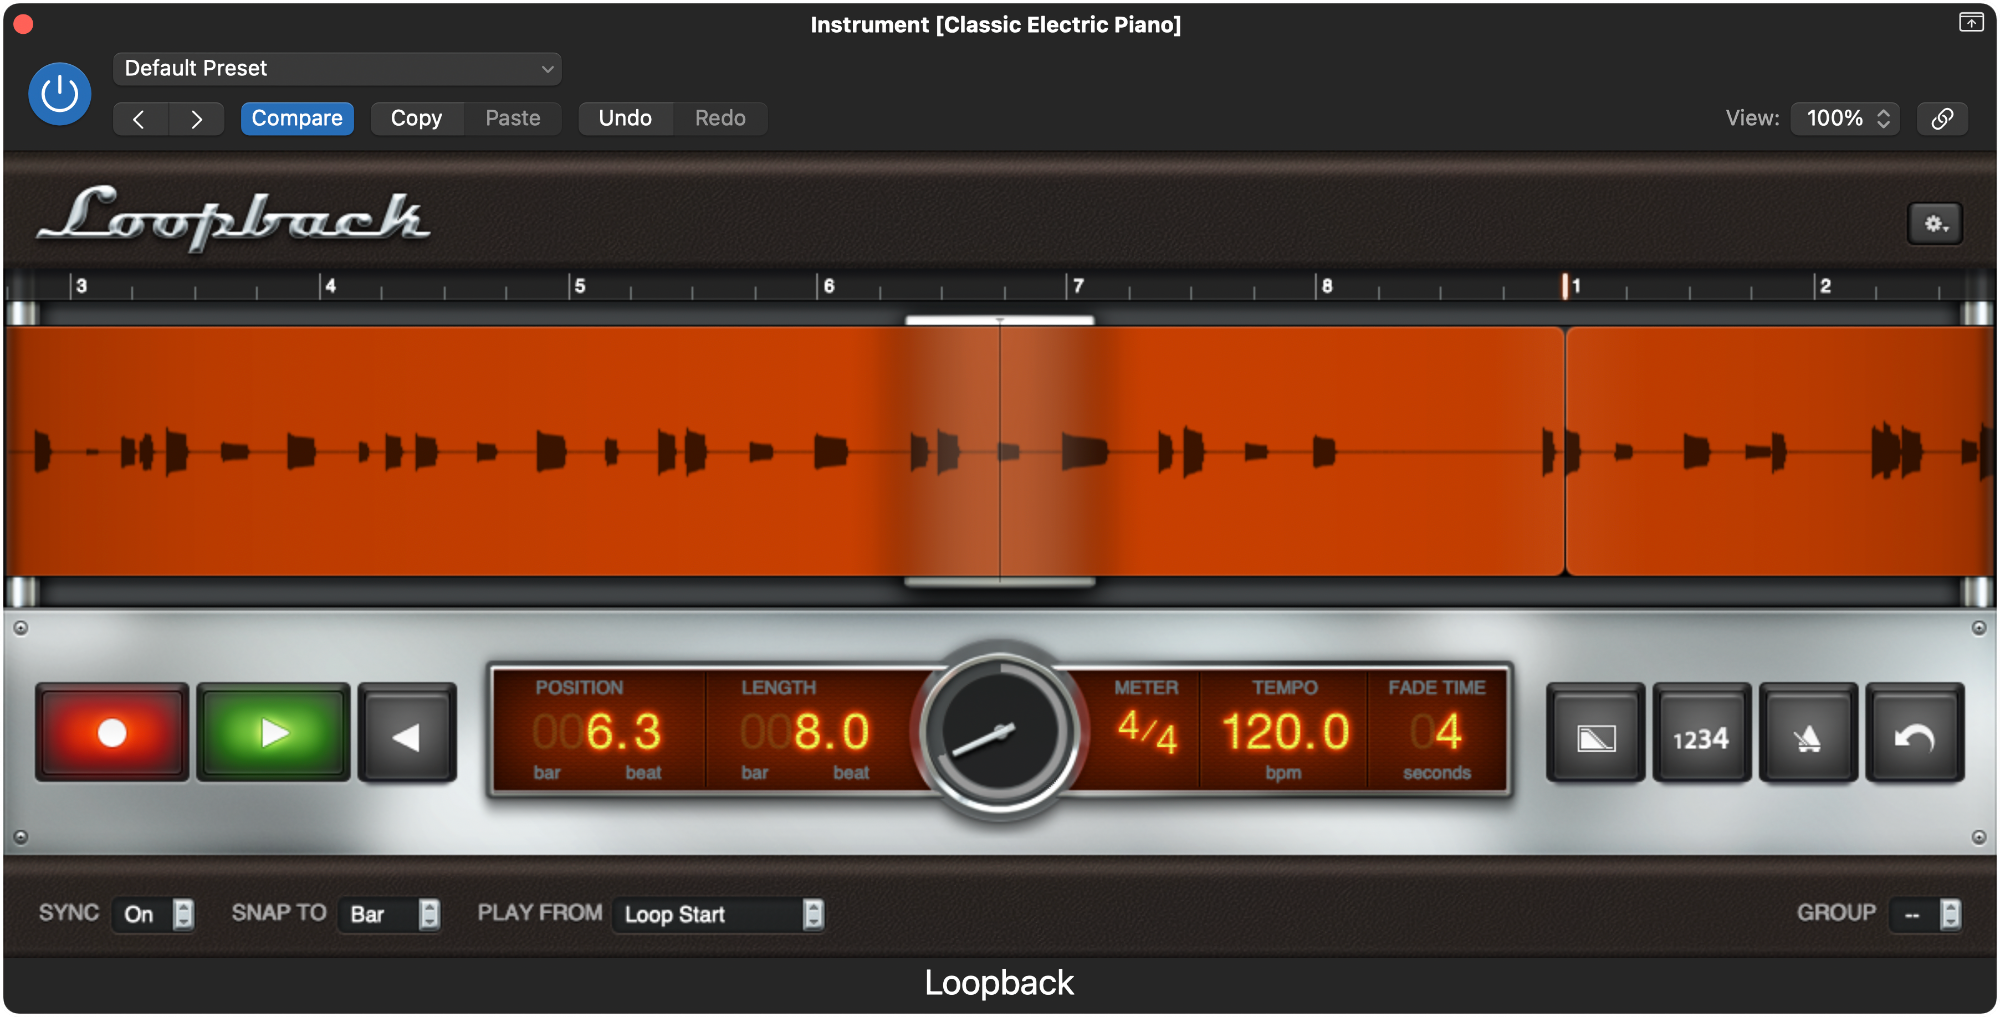Toggle the plug-in power button
Screen dimensions: 2000x1018
point(60,94)
